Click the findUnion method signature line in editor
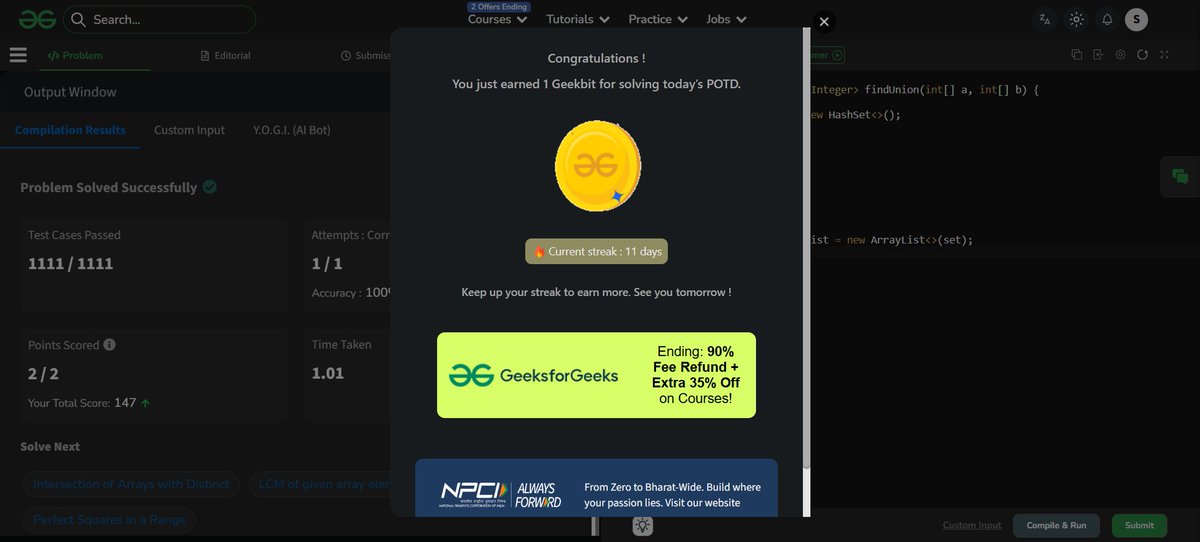The width and height of the screenshot is (1200, 542). [925, 90]
